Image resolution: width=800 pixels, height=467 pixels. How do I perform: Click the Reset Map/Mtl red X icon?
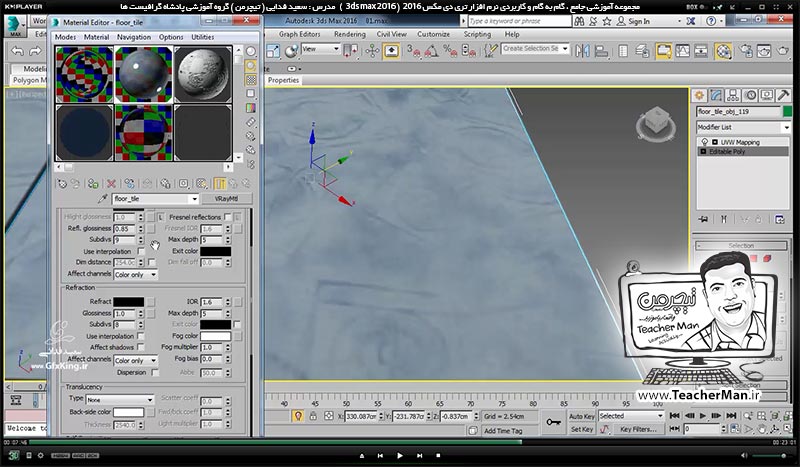pos(111,183)
